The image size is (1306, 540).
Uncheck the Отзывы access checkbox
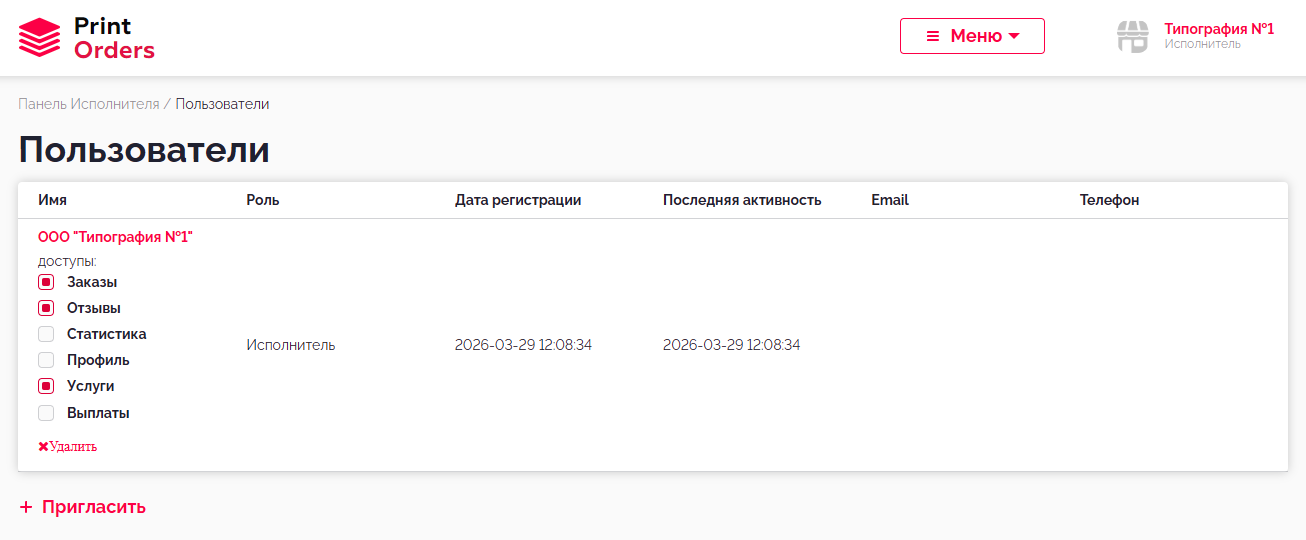tap(46, 308)
